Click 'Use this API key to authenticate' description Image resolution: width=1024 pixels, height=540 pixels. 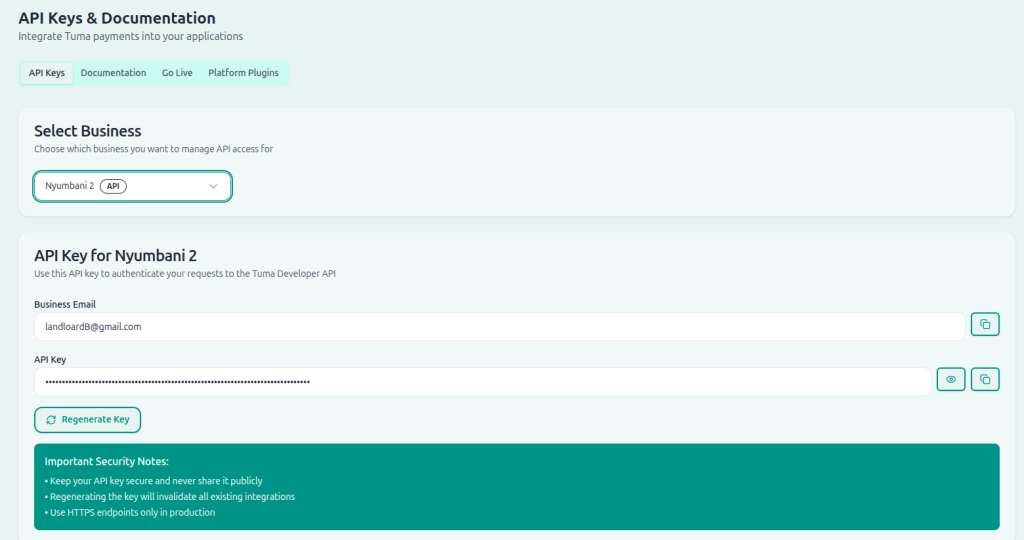click(x=185, y=274)
